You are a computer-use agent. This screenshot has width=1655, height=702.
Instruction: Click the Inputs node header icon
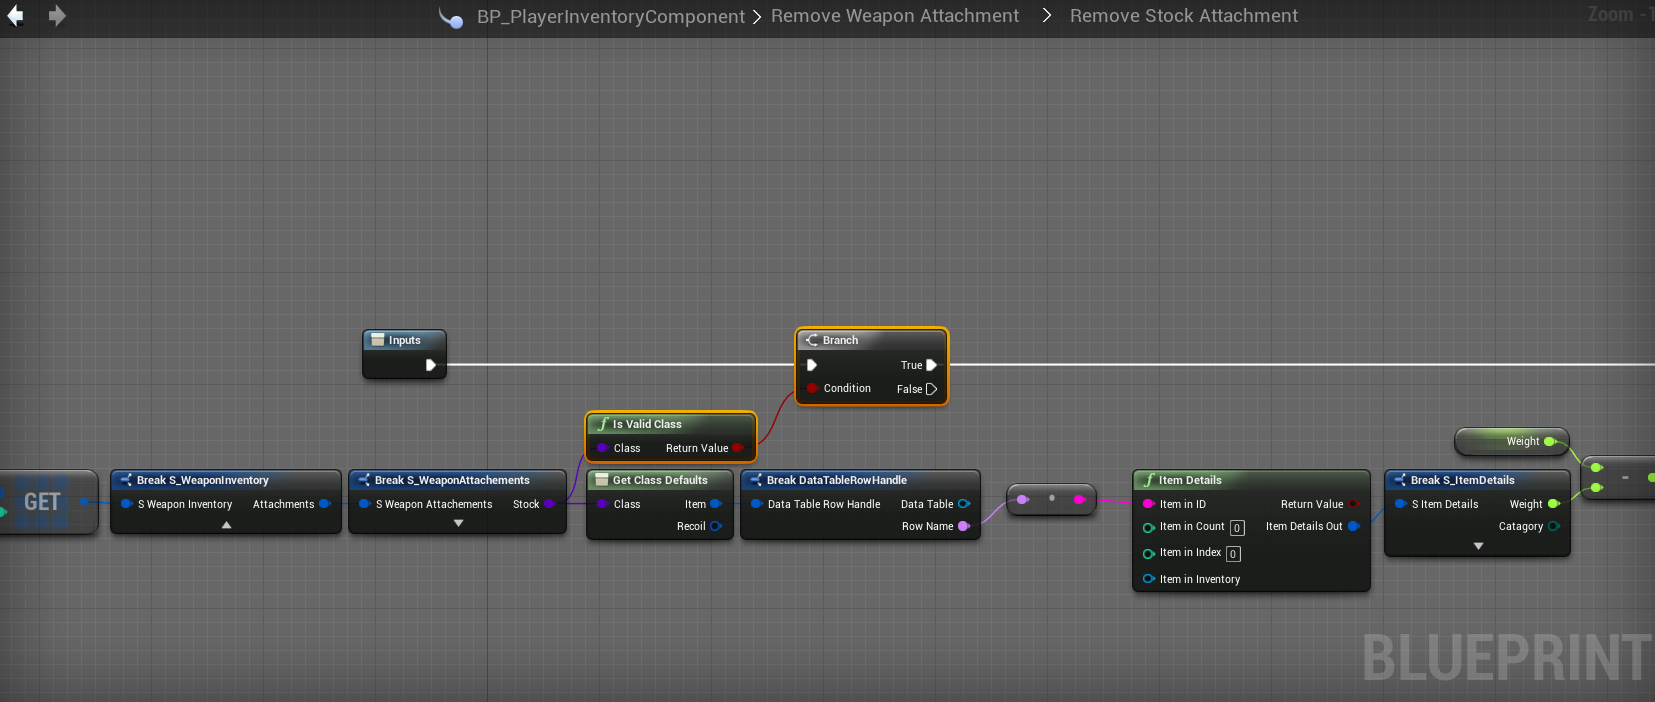click(x=378, y=340)
